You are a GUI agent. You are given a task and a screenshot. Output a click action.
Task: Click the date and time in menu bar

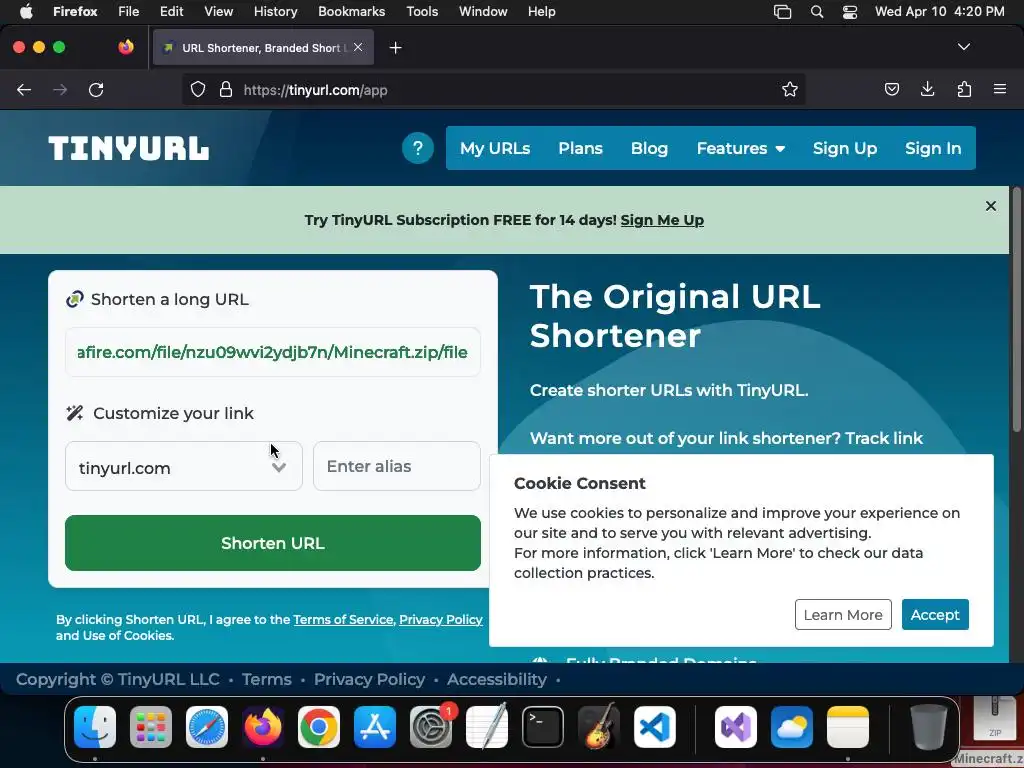pyautogui.click(x=939, y=12)
